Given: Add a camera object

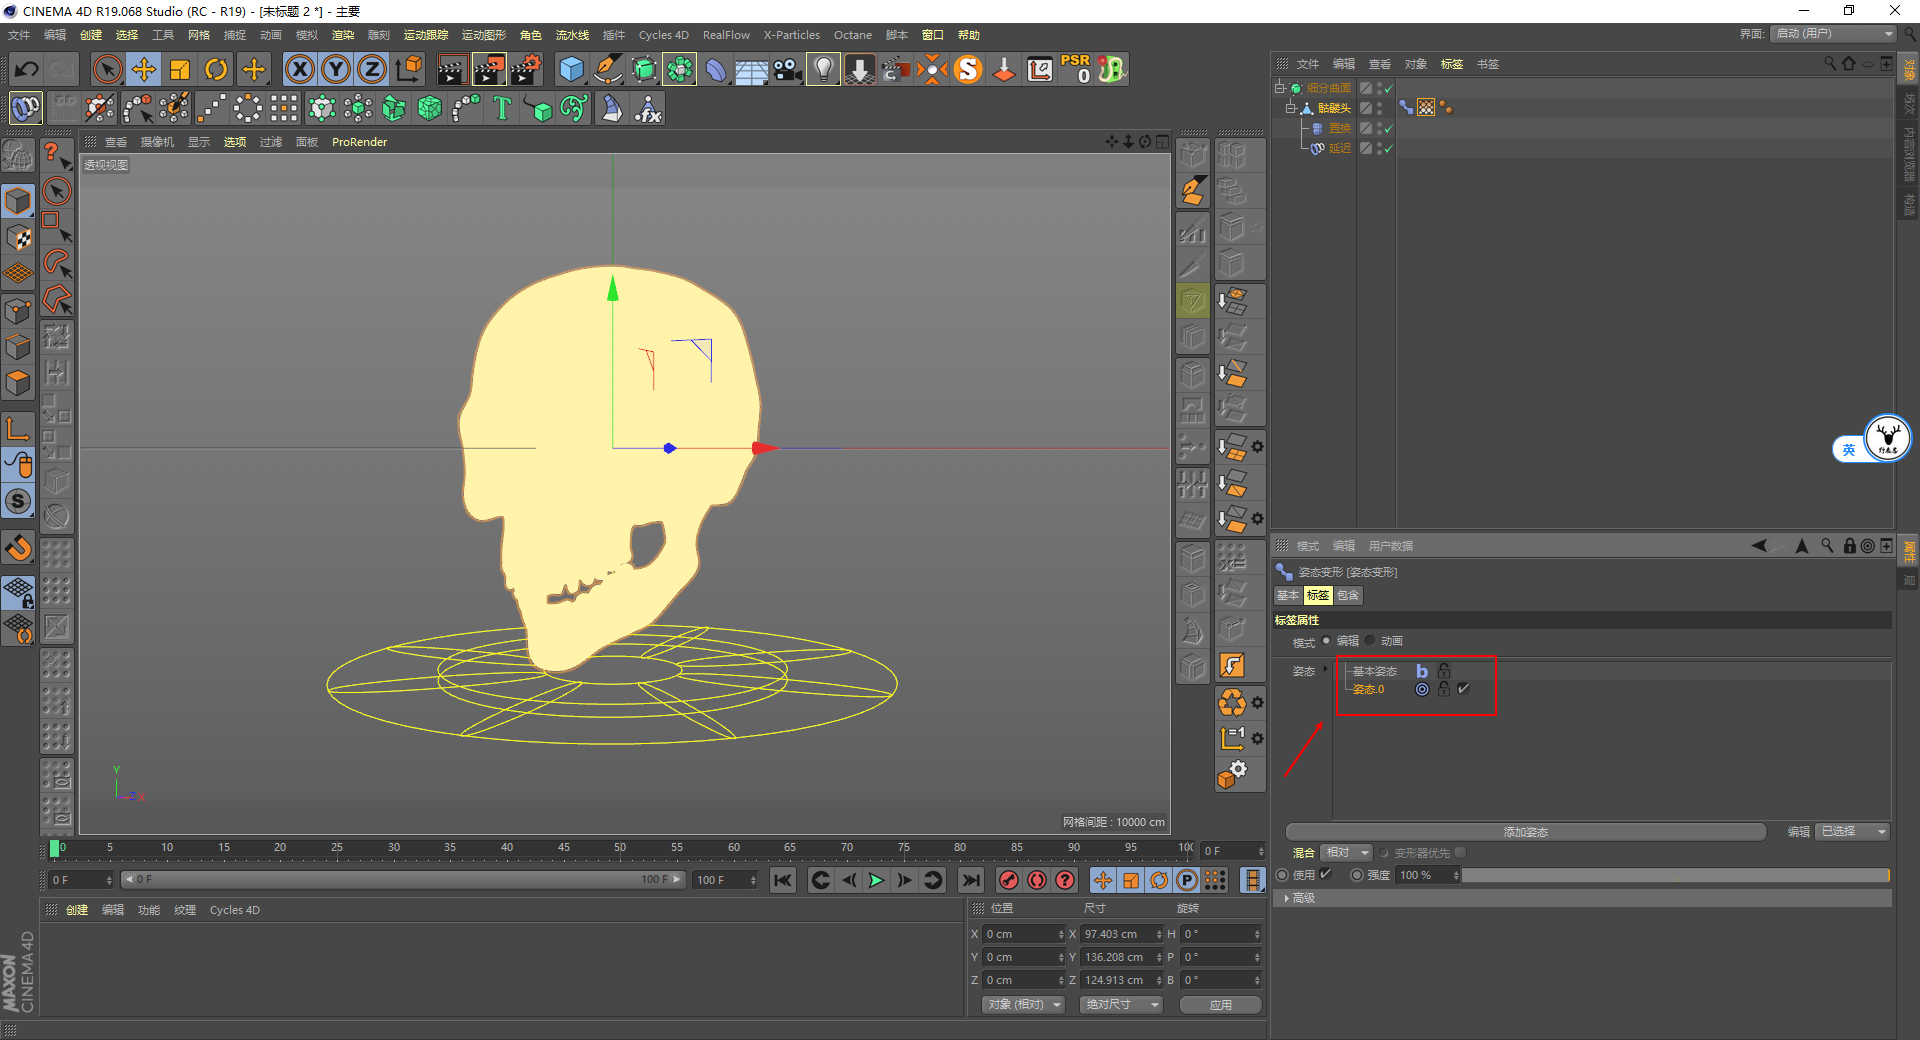Looking at the screenshot, I should pyautogui.click(x=788, y=69).
